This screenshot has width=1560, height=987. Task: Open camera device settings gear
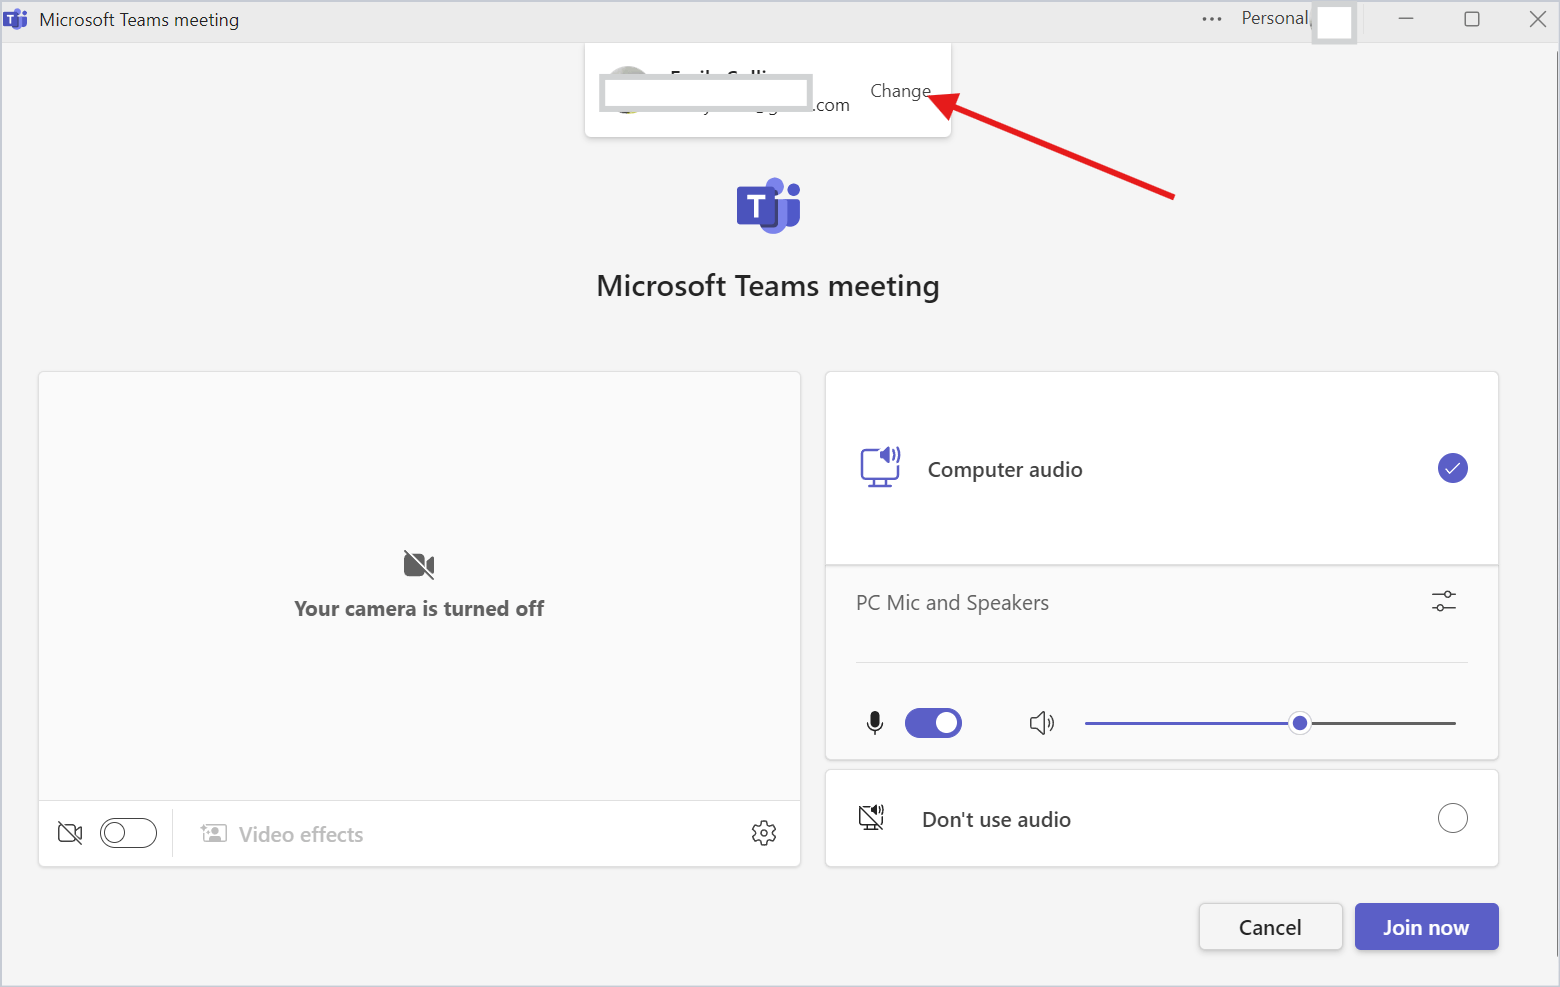[x=764, y=833]
